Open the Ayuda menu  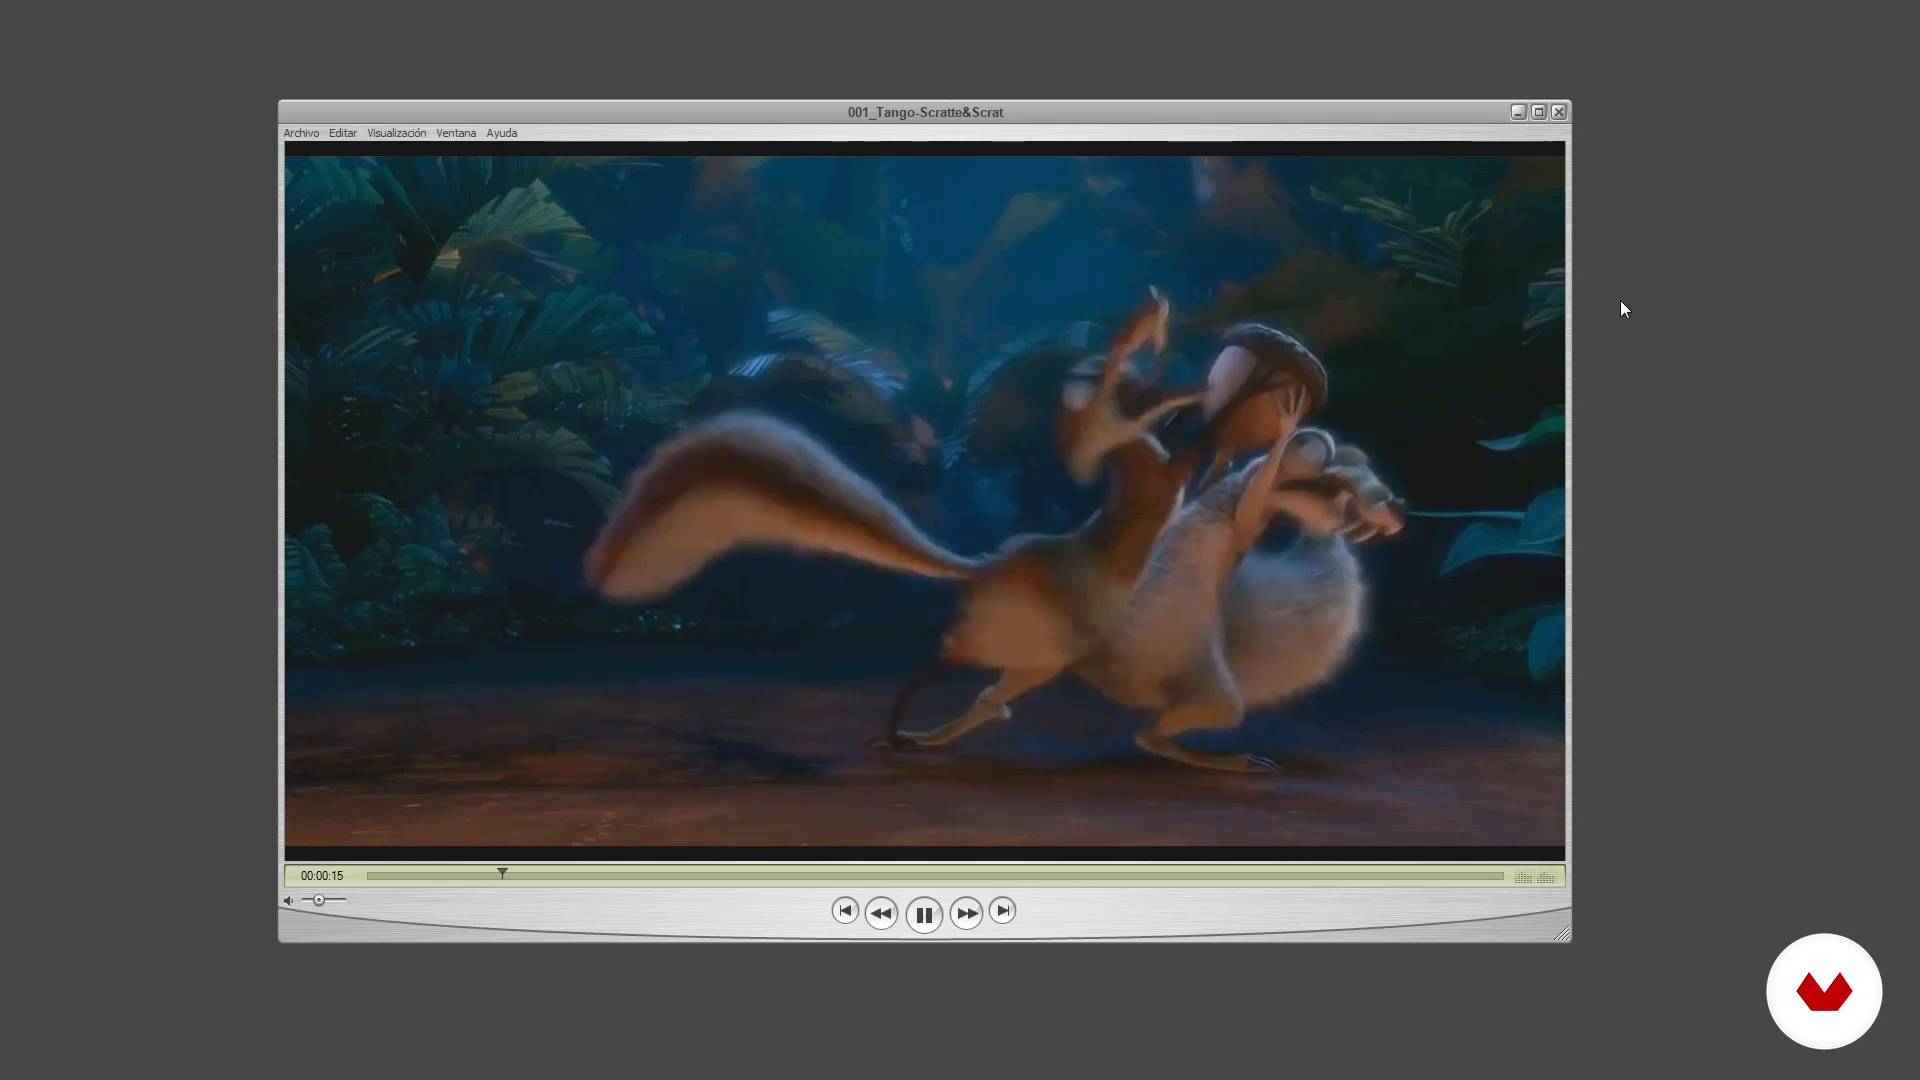(x=502, y=133)
